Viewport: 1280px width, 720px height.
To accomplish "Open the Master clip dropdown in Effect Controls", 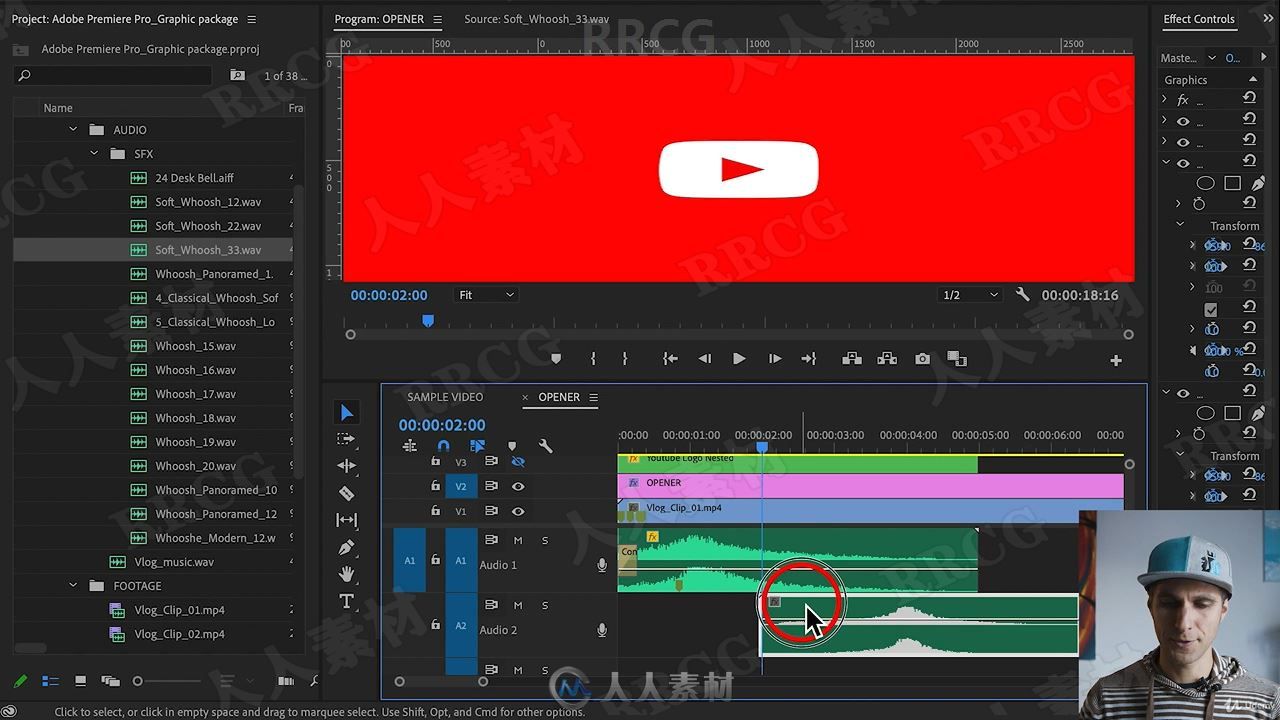I will pyautogui.click(x=1211, y=58).
